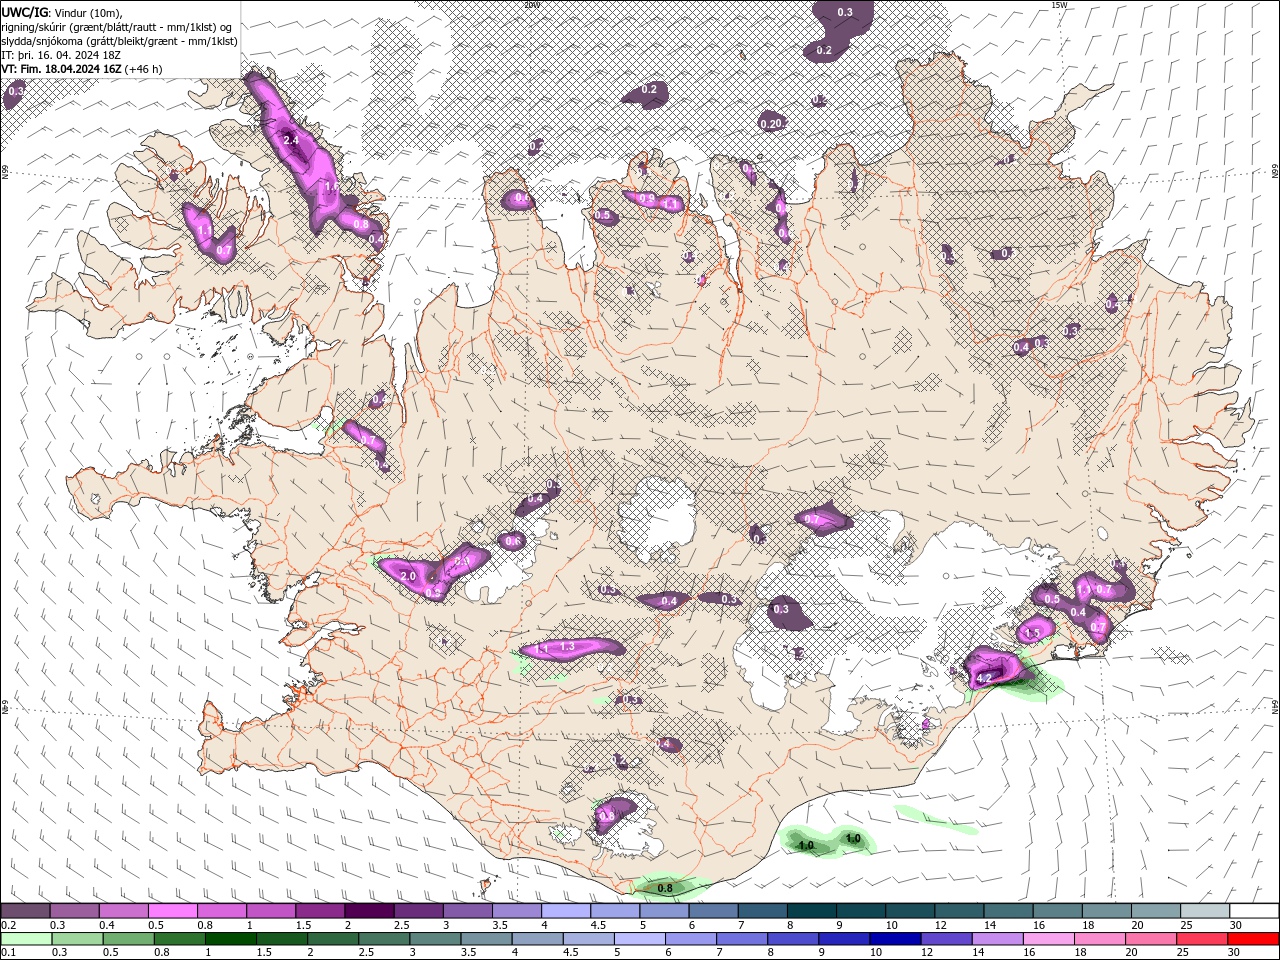Viewport: 1280px width, 960px height.
Task: Click the 7 label on the upper legend scale
Action: 741,925
